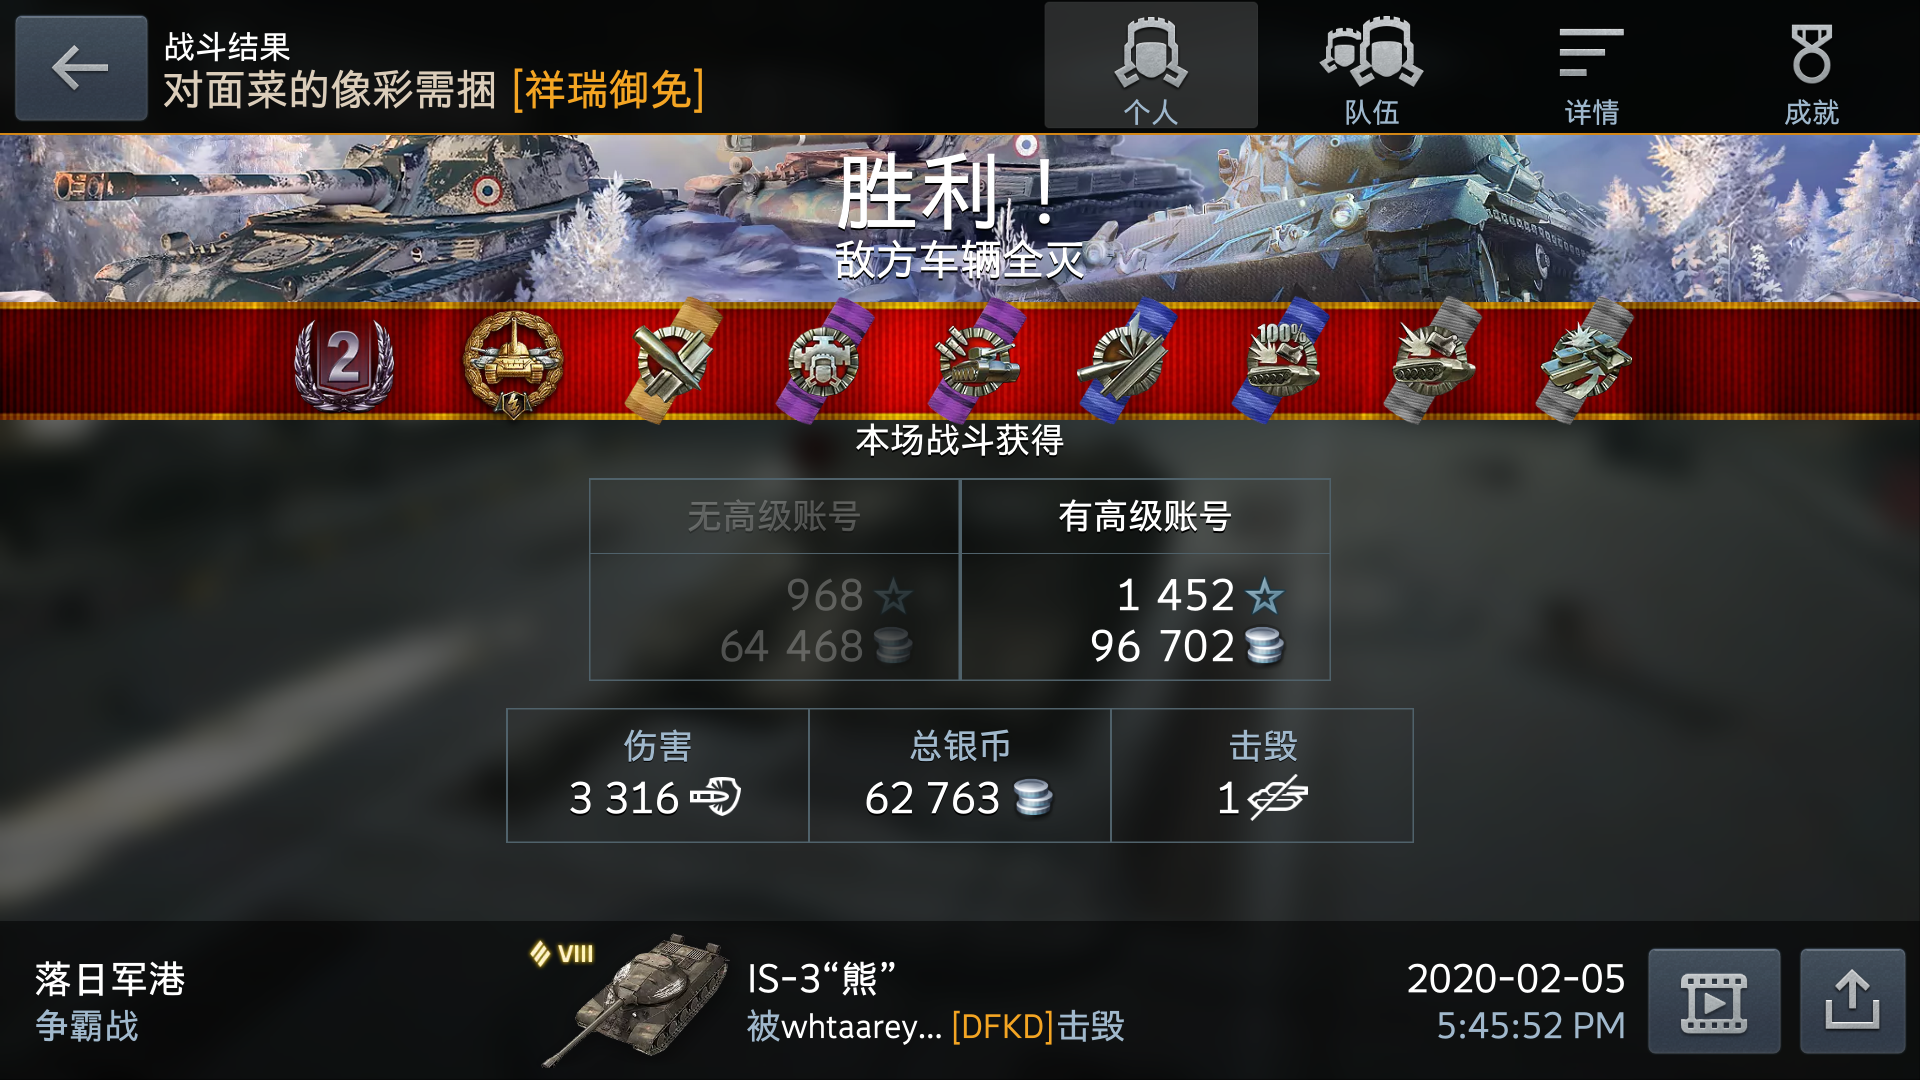Tap the player name 对面菜的像彩需捆
This screenshot has height=1080, width=1920.
pos(330,91)
